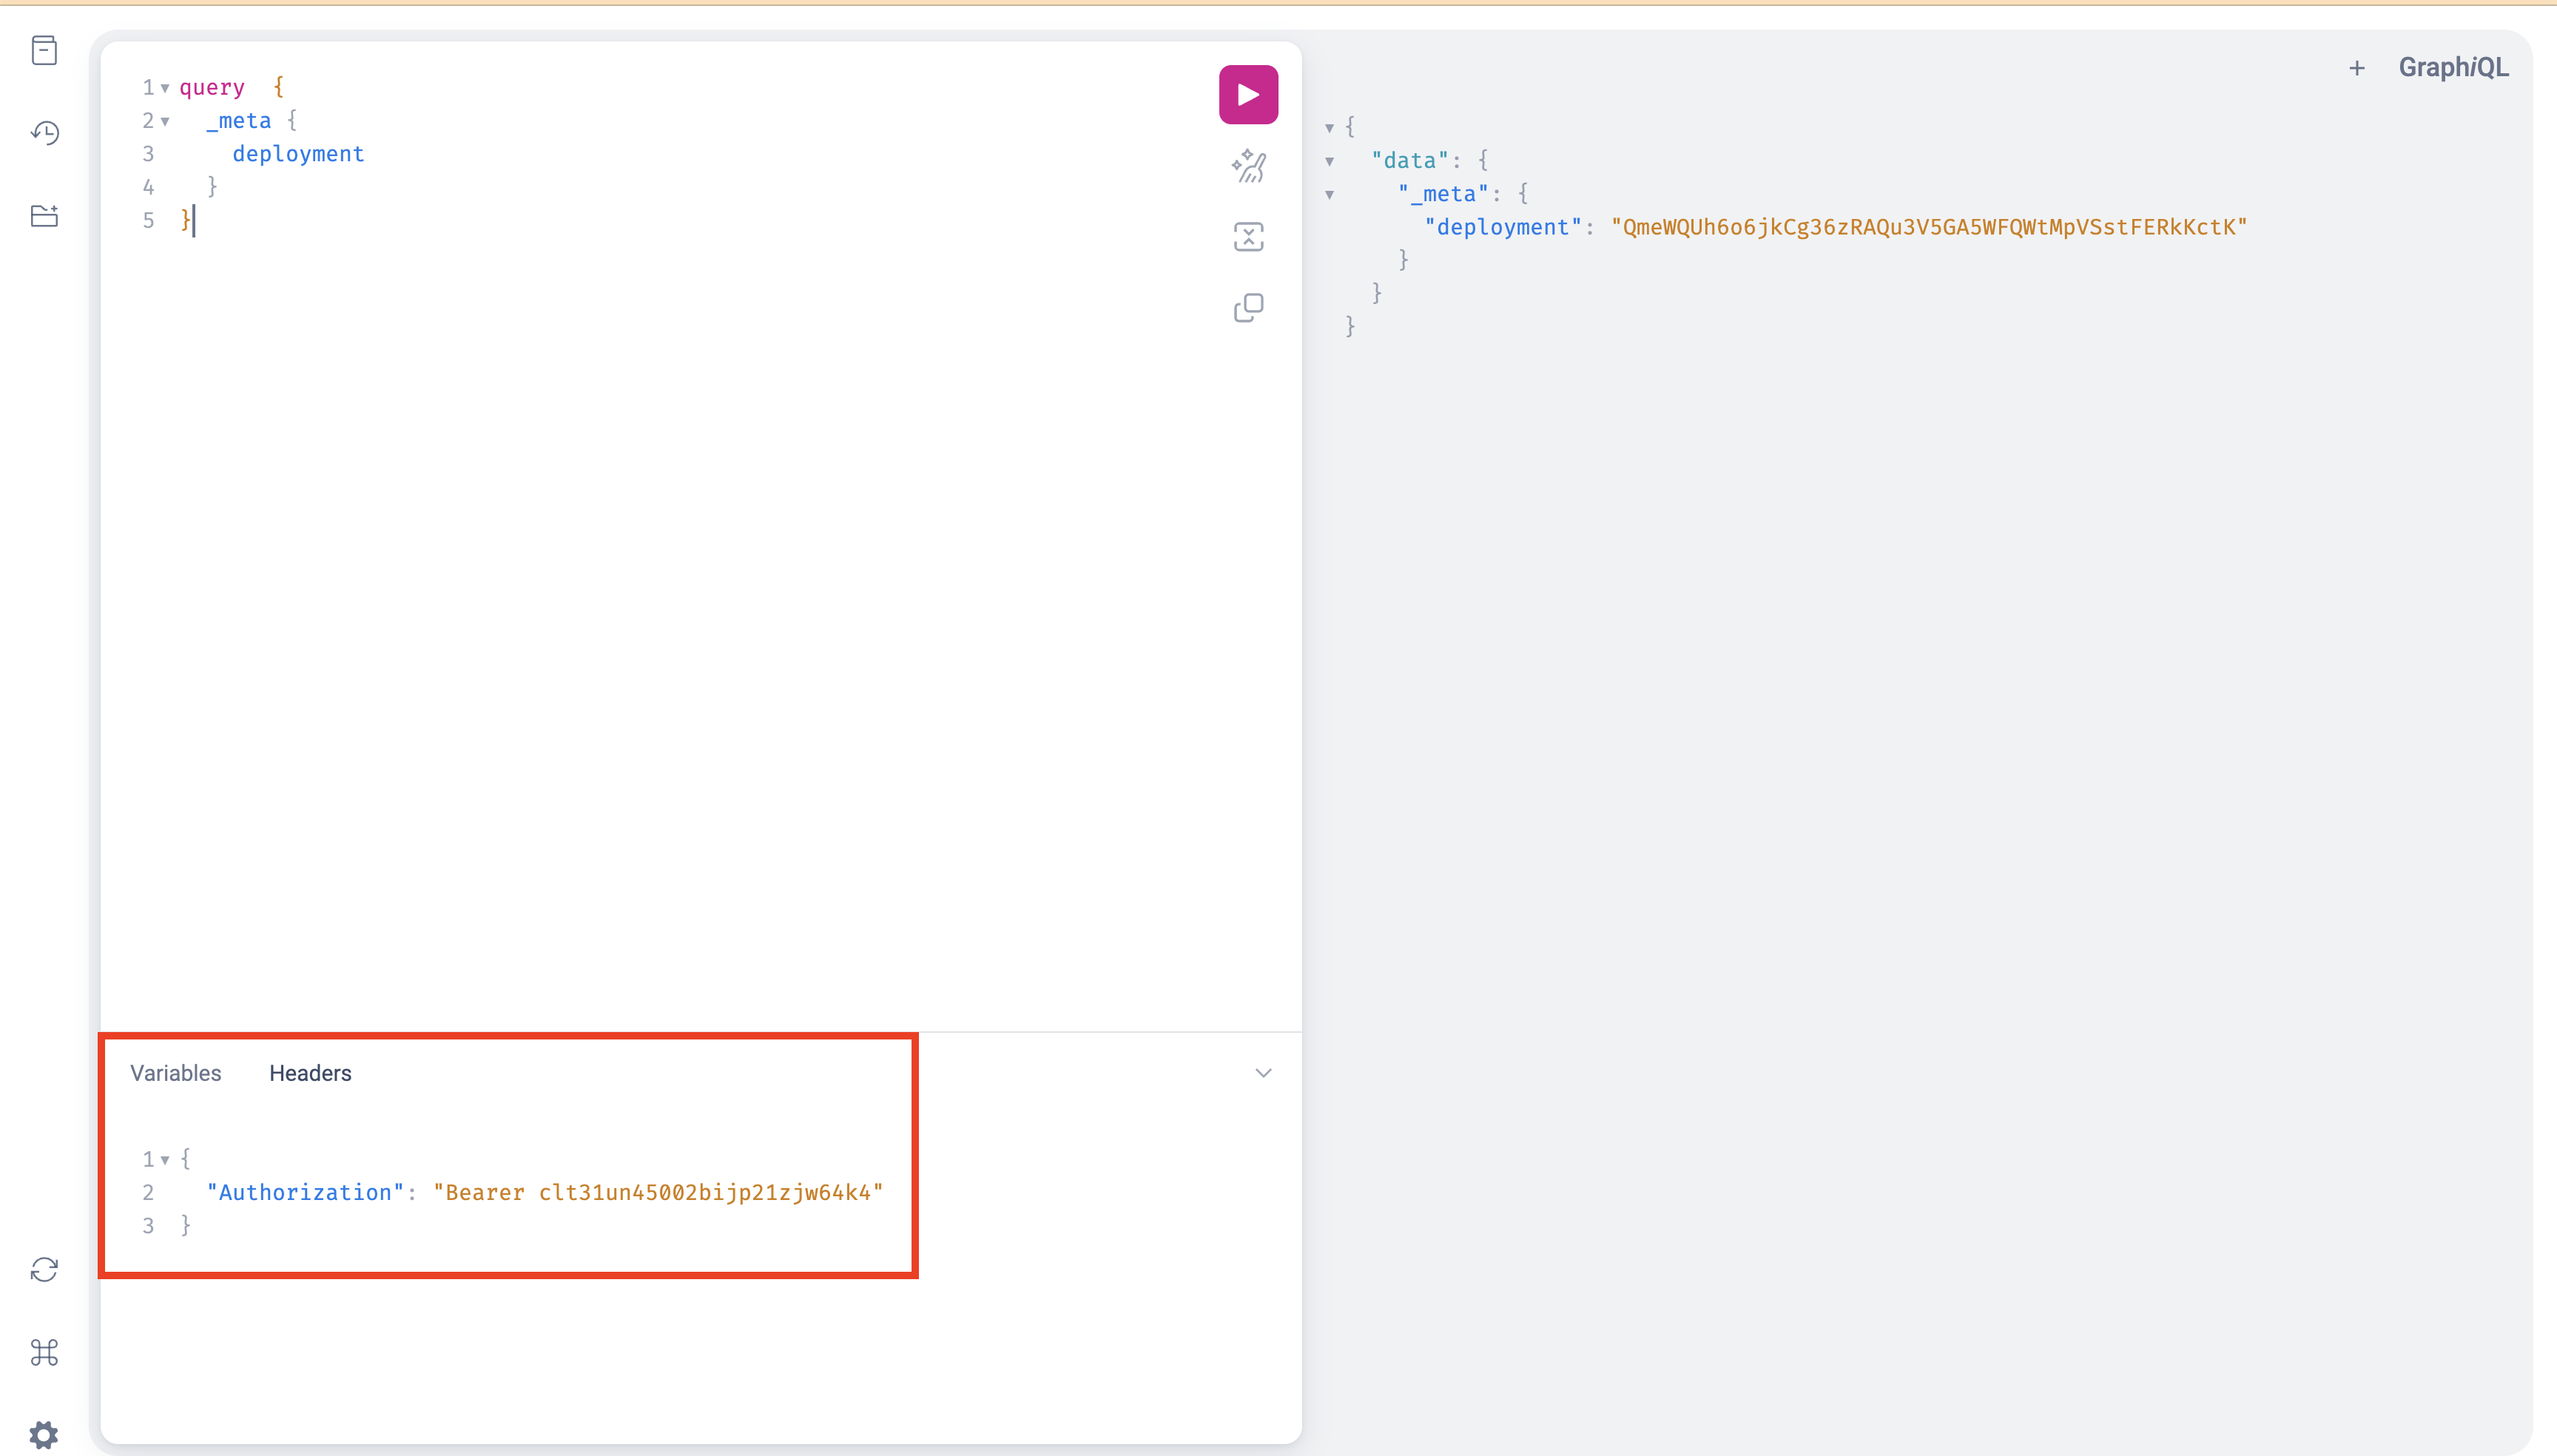
Task: Click line number 5 in query editor
Action: pos(148,220)
